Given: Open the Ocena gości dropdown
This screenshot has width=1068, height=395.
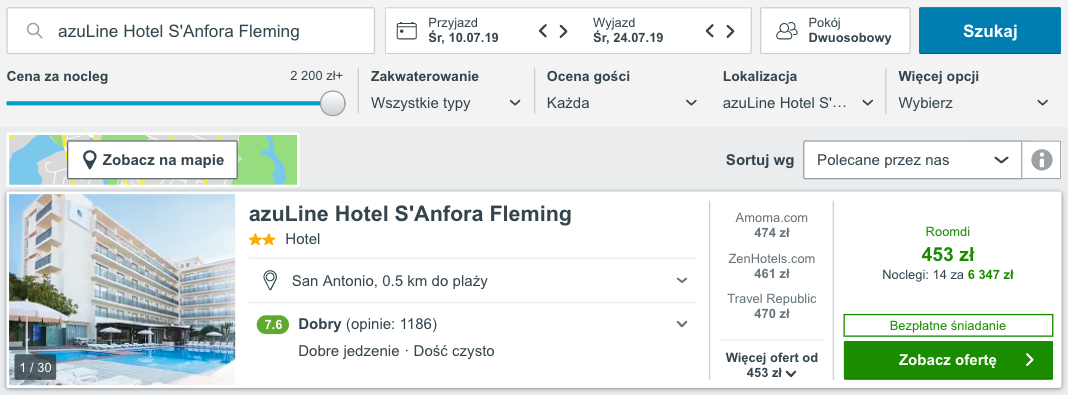Looking at the screenshot, I should tap(623, 104).
